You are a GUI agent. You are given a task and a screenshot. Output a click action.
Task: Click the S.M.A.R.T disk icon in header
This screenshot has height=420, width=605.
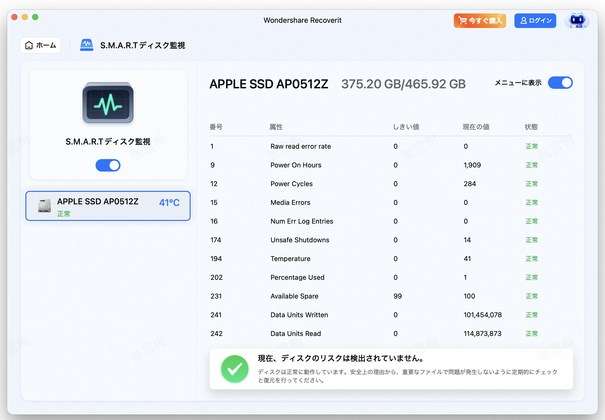[87, 46]
